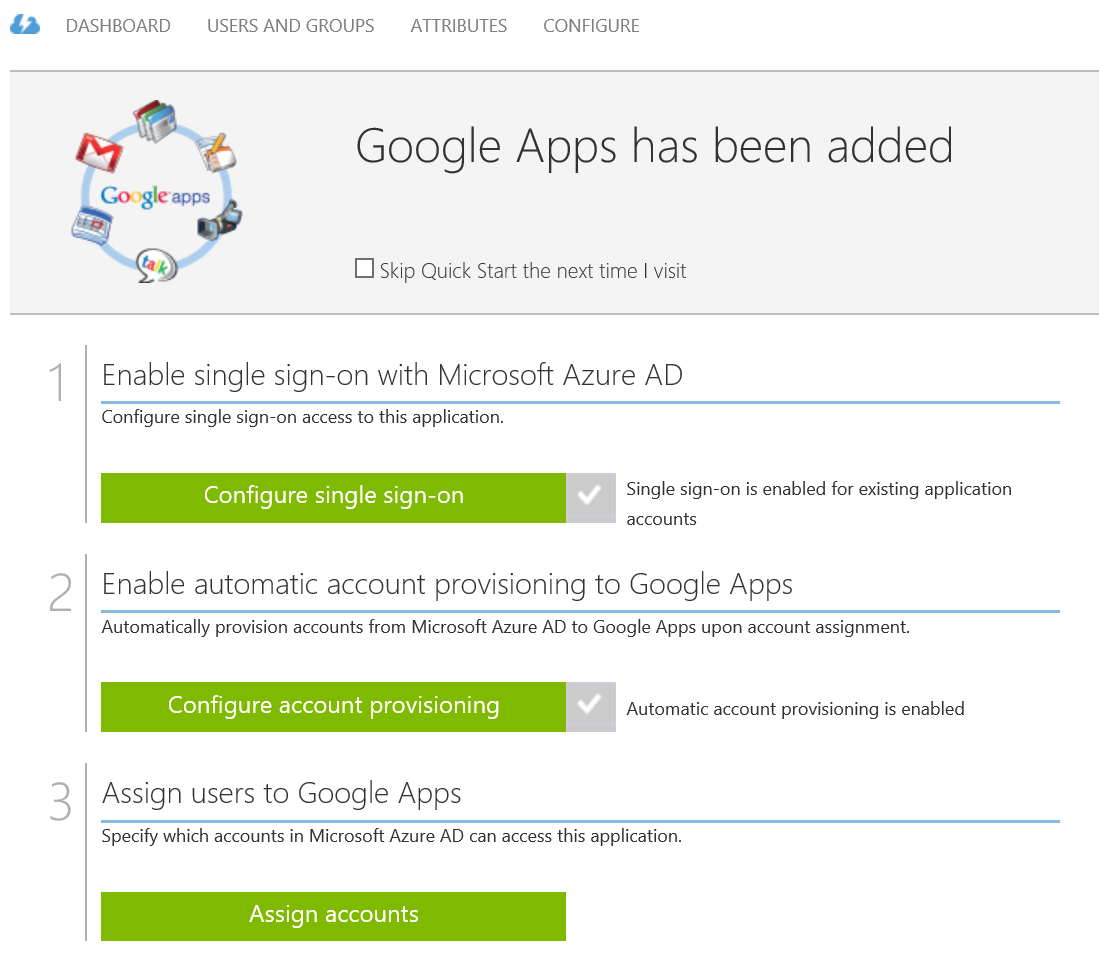Click the Gmail envelope icon
This screenshot has width=1099, height=968.
(x=99, y=150)
